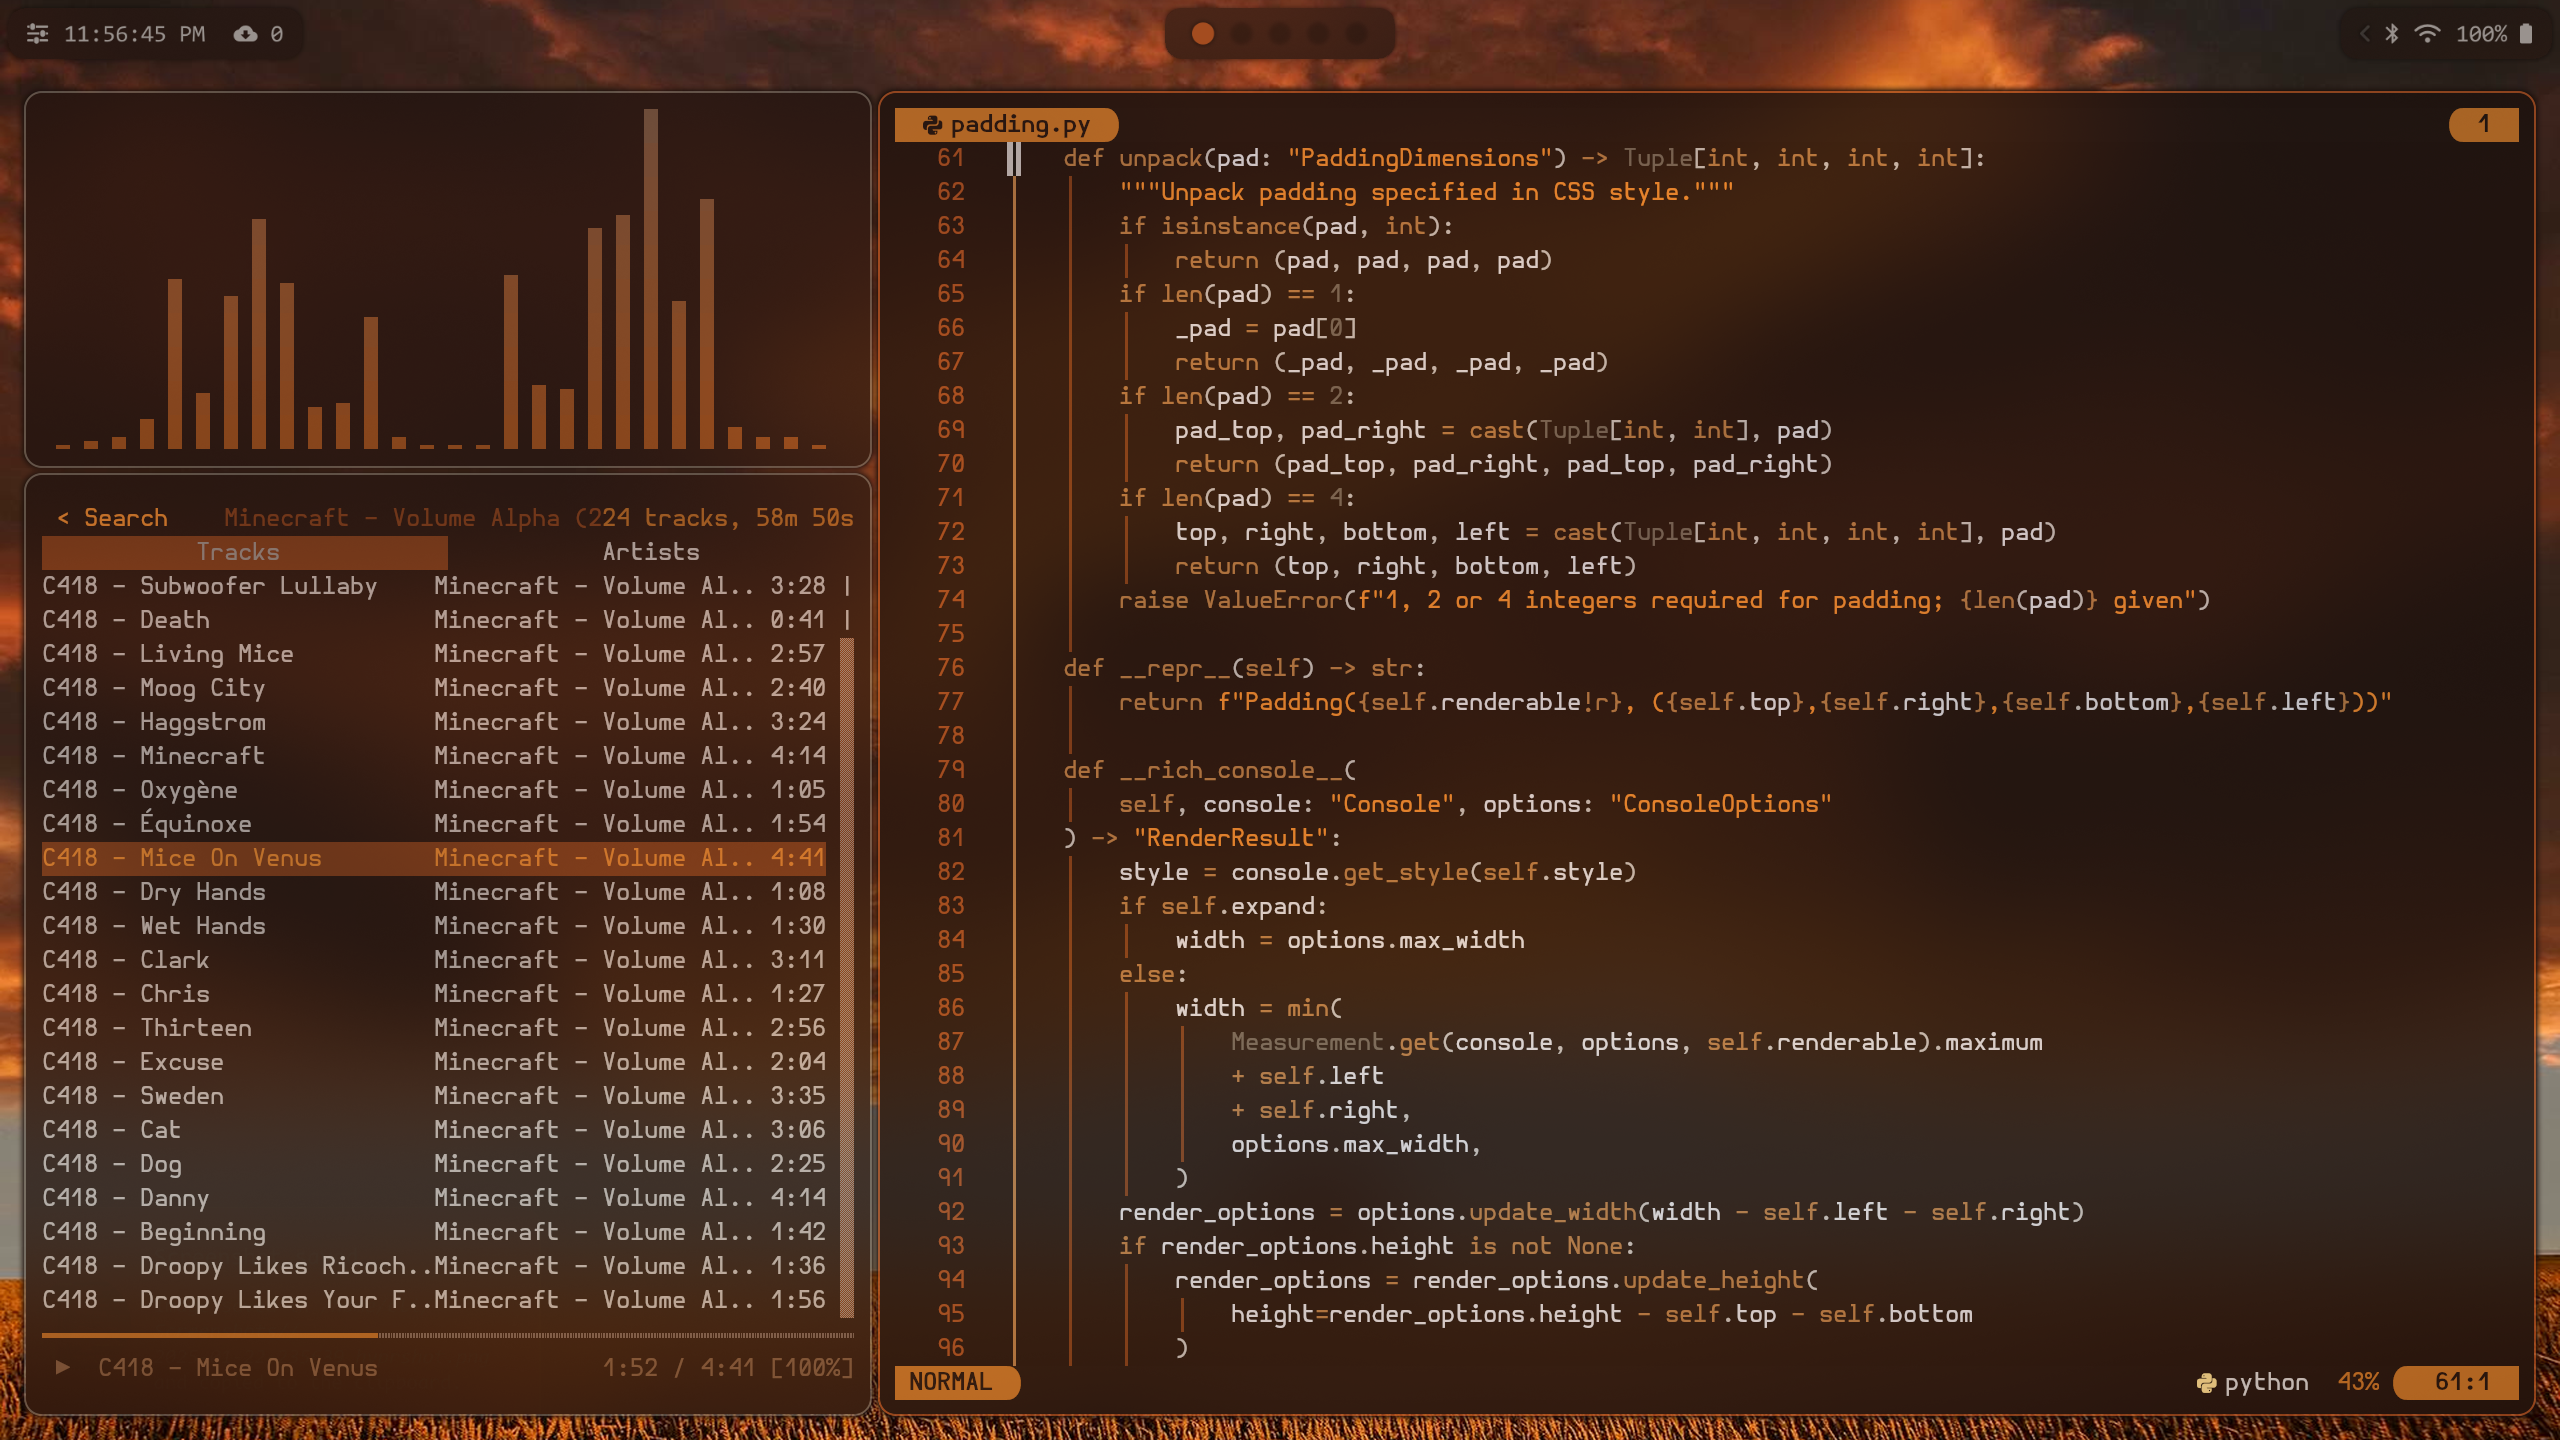Image resolution: width=2560 pixels, height=1440 pixels.
Task: Click the Python icon on padding.py tab
Action: [932, 125]
